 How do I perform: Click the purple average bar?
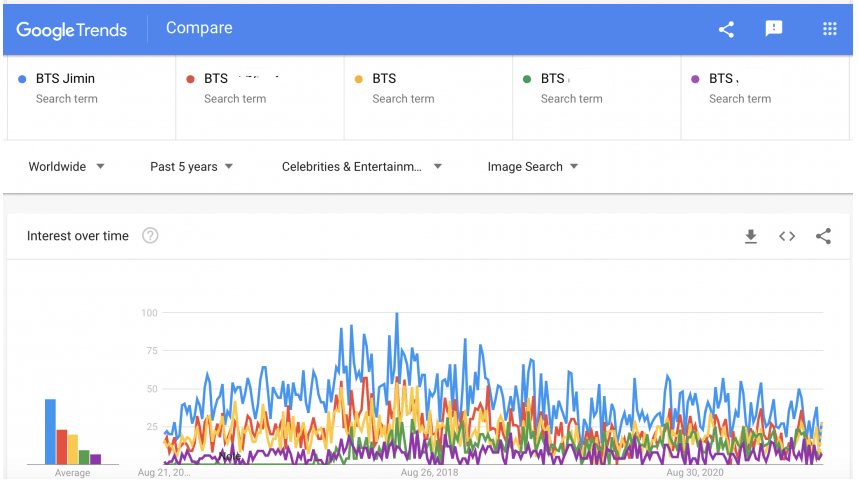click(95, 459)
